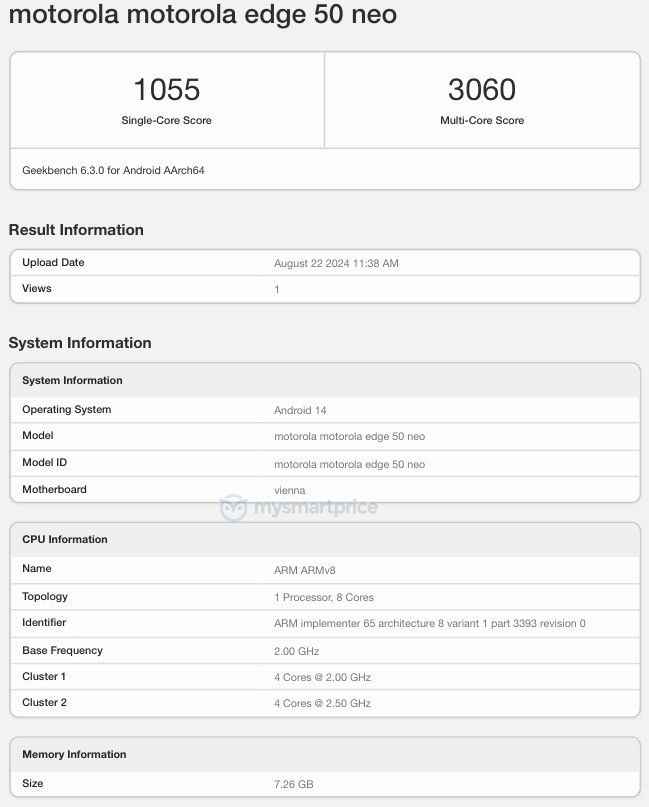Click the 'Model' row label

[x=38, y=435]
